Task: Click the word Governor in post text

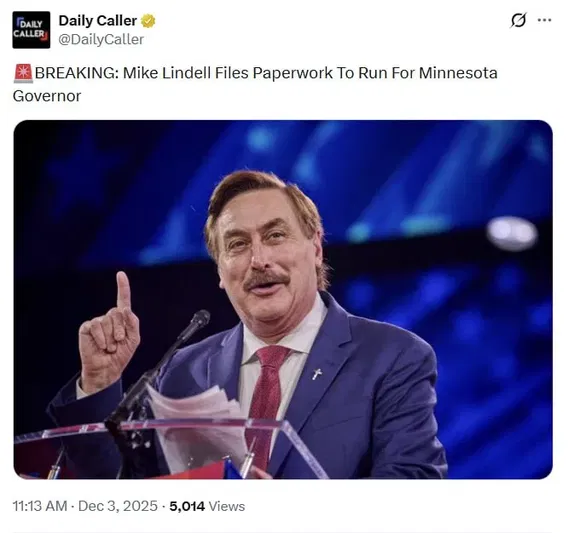Action: (47, 96)
